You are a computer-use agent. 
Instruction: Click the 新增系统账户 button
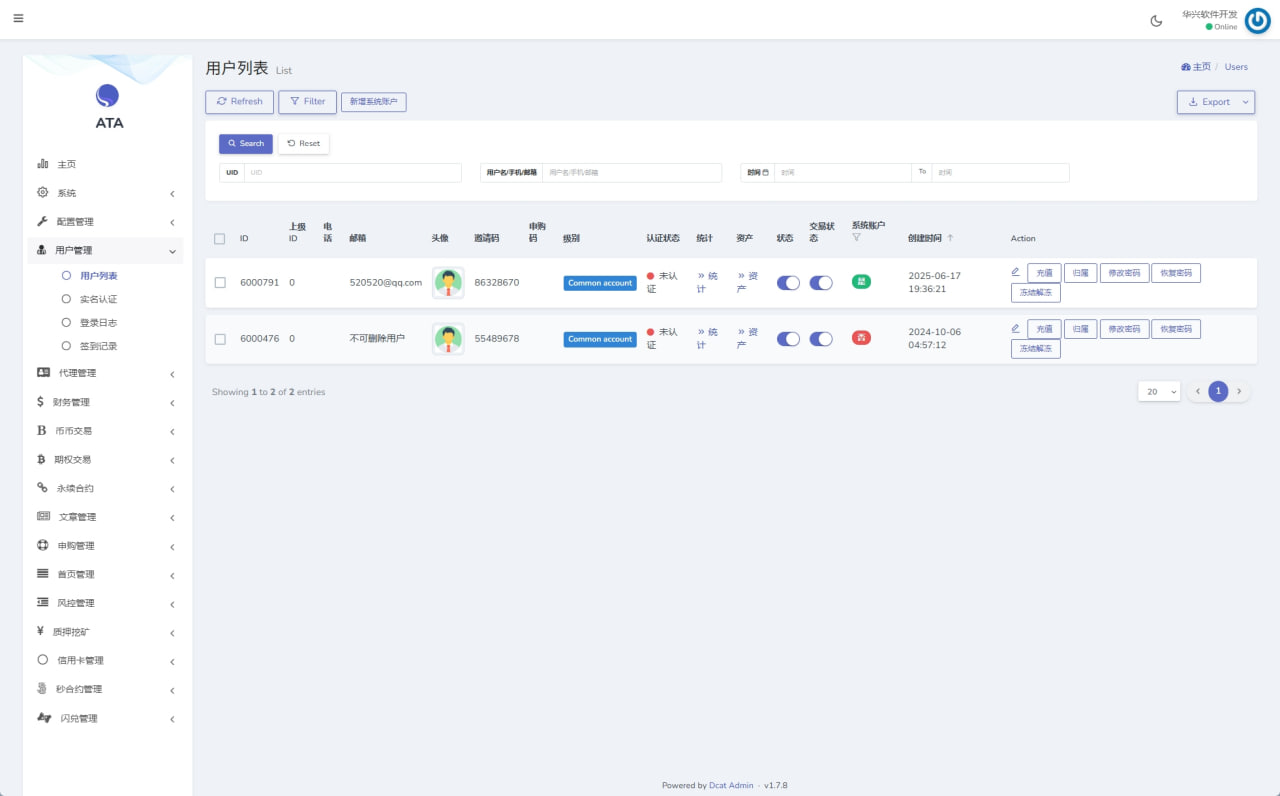(373, 102)
